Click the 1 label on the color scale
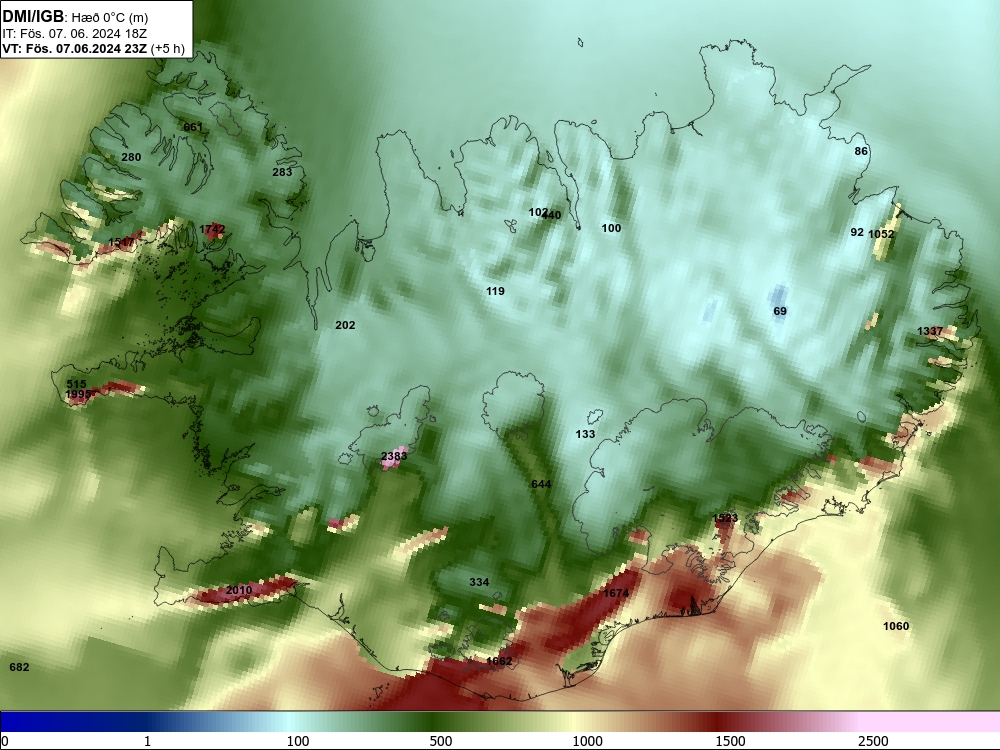 pos(147,741)
